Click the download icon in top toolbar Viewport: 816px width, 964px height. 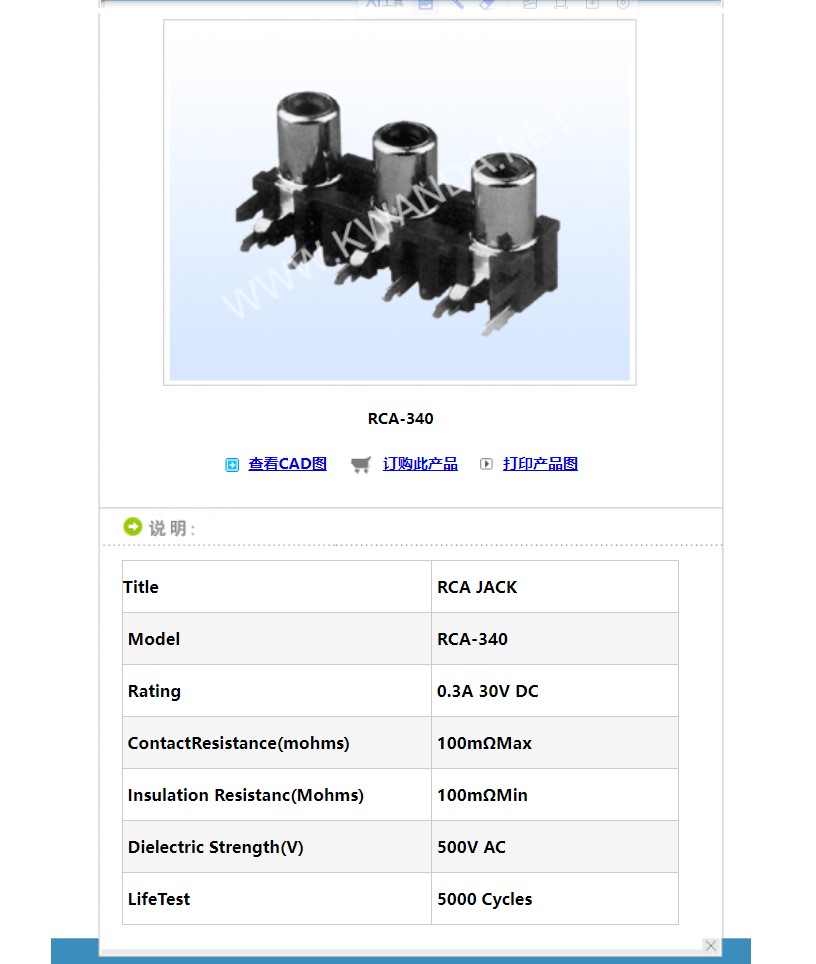coord(592,4)
